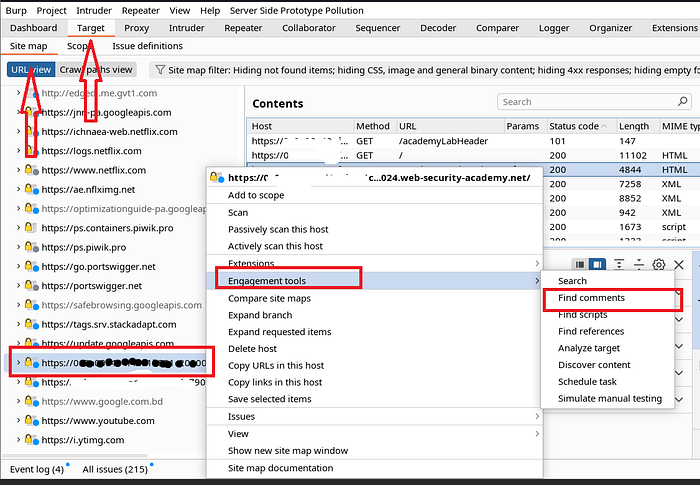
Task: Select Copy URLs in this host
Action: (x=375, y=365)
